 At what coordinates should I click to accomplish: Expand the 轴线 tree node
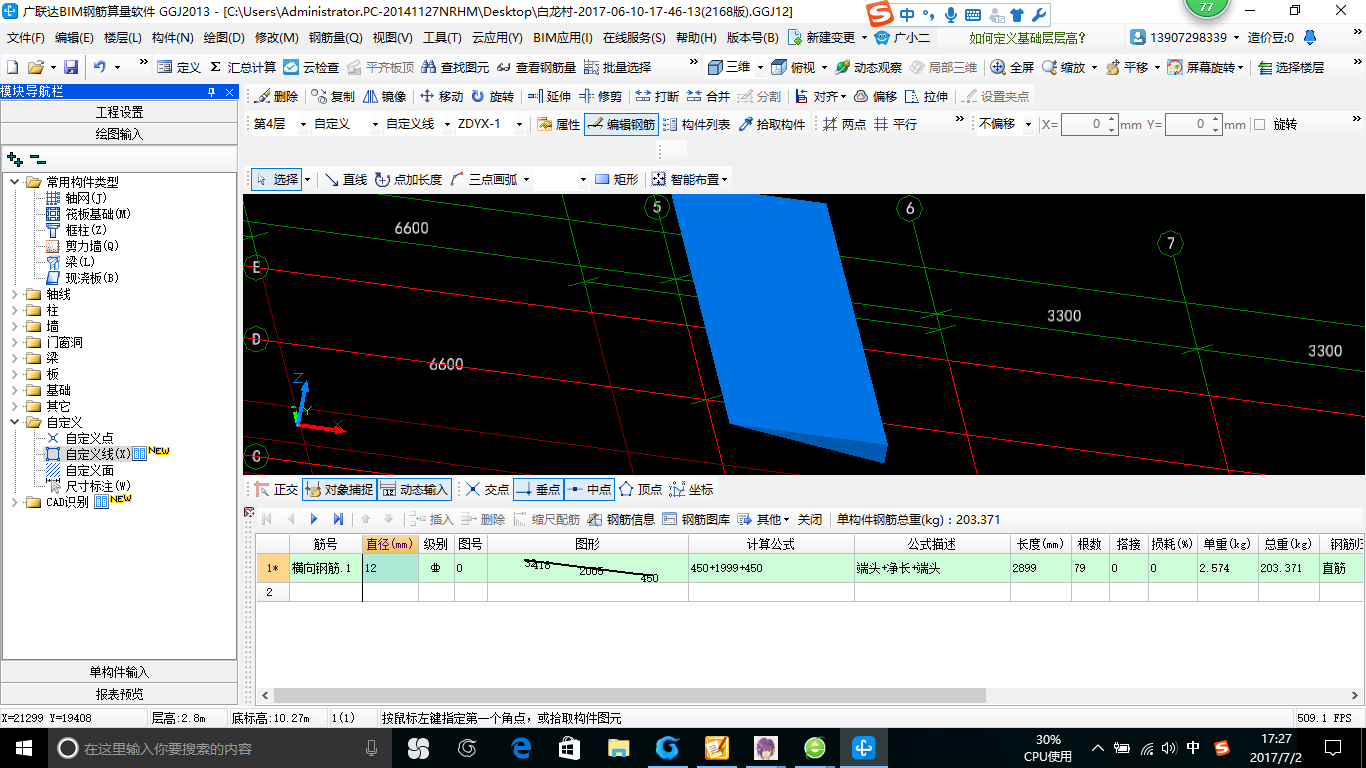[14, 294]
